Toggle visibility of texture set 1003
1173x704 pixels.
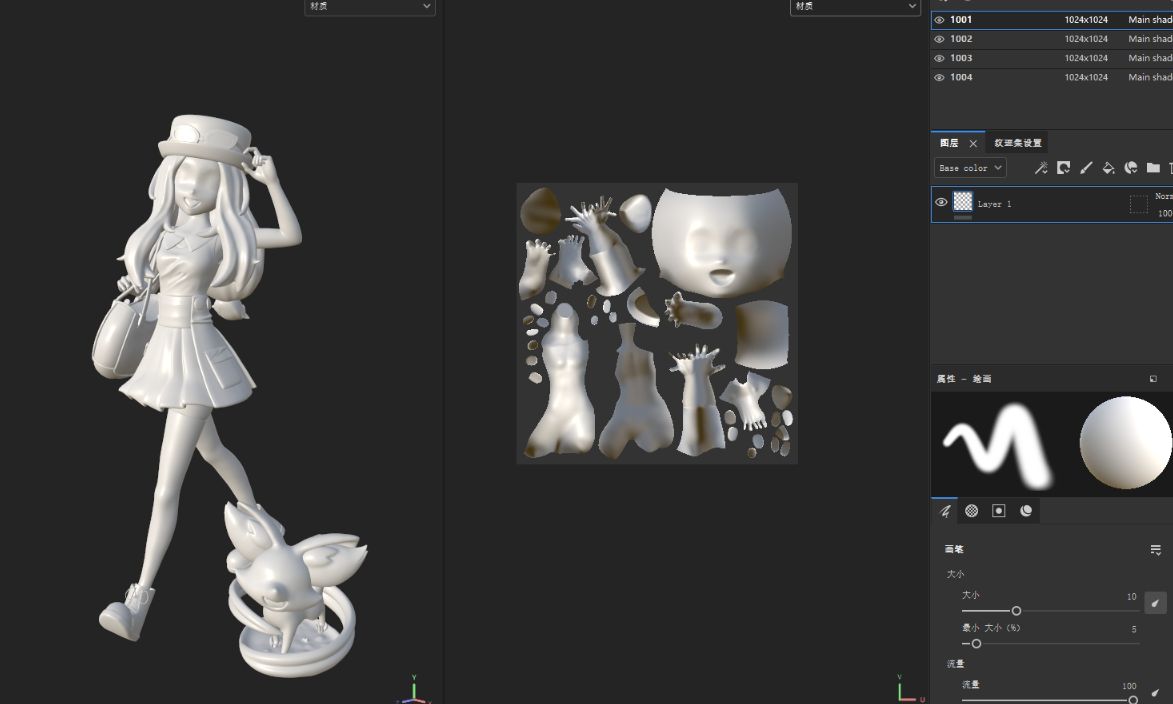click(x=939, y=58)
